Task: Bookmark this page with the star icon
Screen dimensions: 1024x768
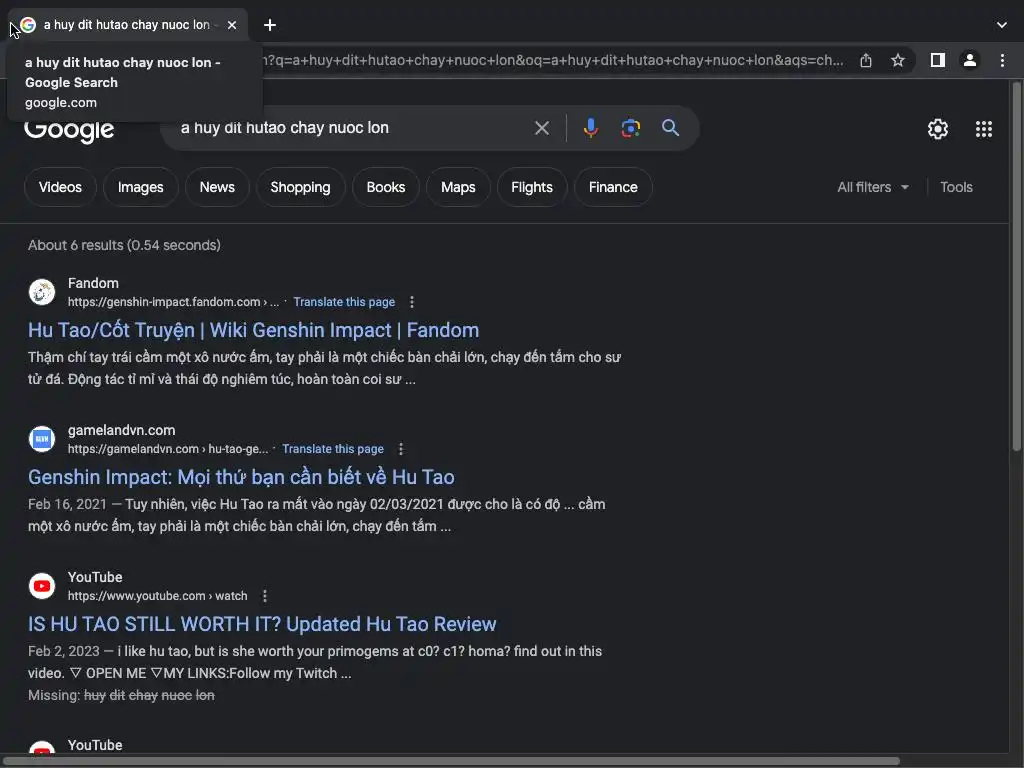Action: tap(898, 60)
